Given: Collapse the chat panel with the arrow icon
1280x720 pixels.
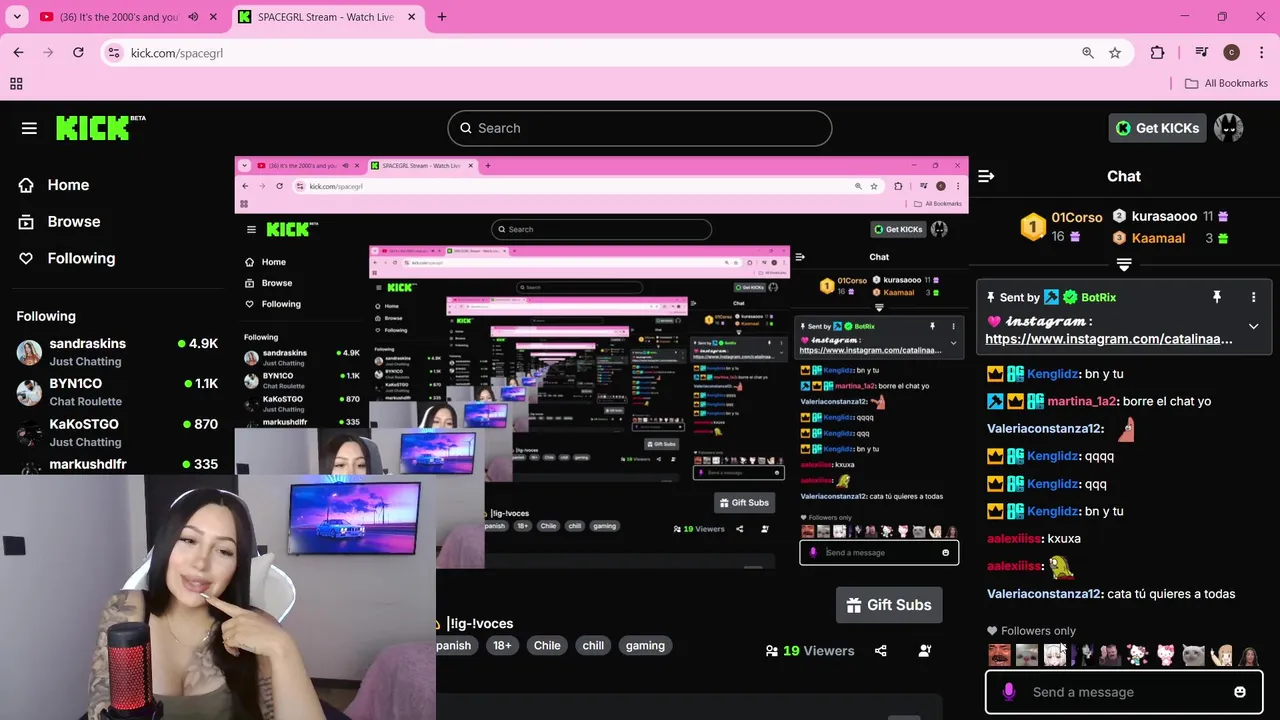Looking at the screenshot, I should (x=986, y=176).
